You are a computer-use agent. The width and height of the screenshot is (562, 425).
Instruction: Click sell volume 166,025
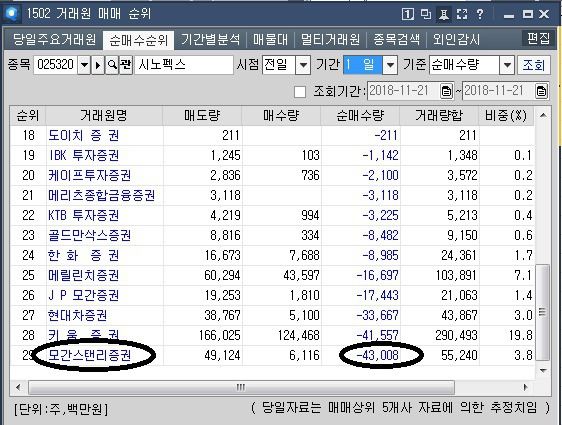coord(219,335)
